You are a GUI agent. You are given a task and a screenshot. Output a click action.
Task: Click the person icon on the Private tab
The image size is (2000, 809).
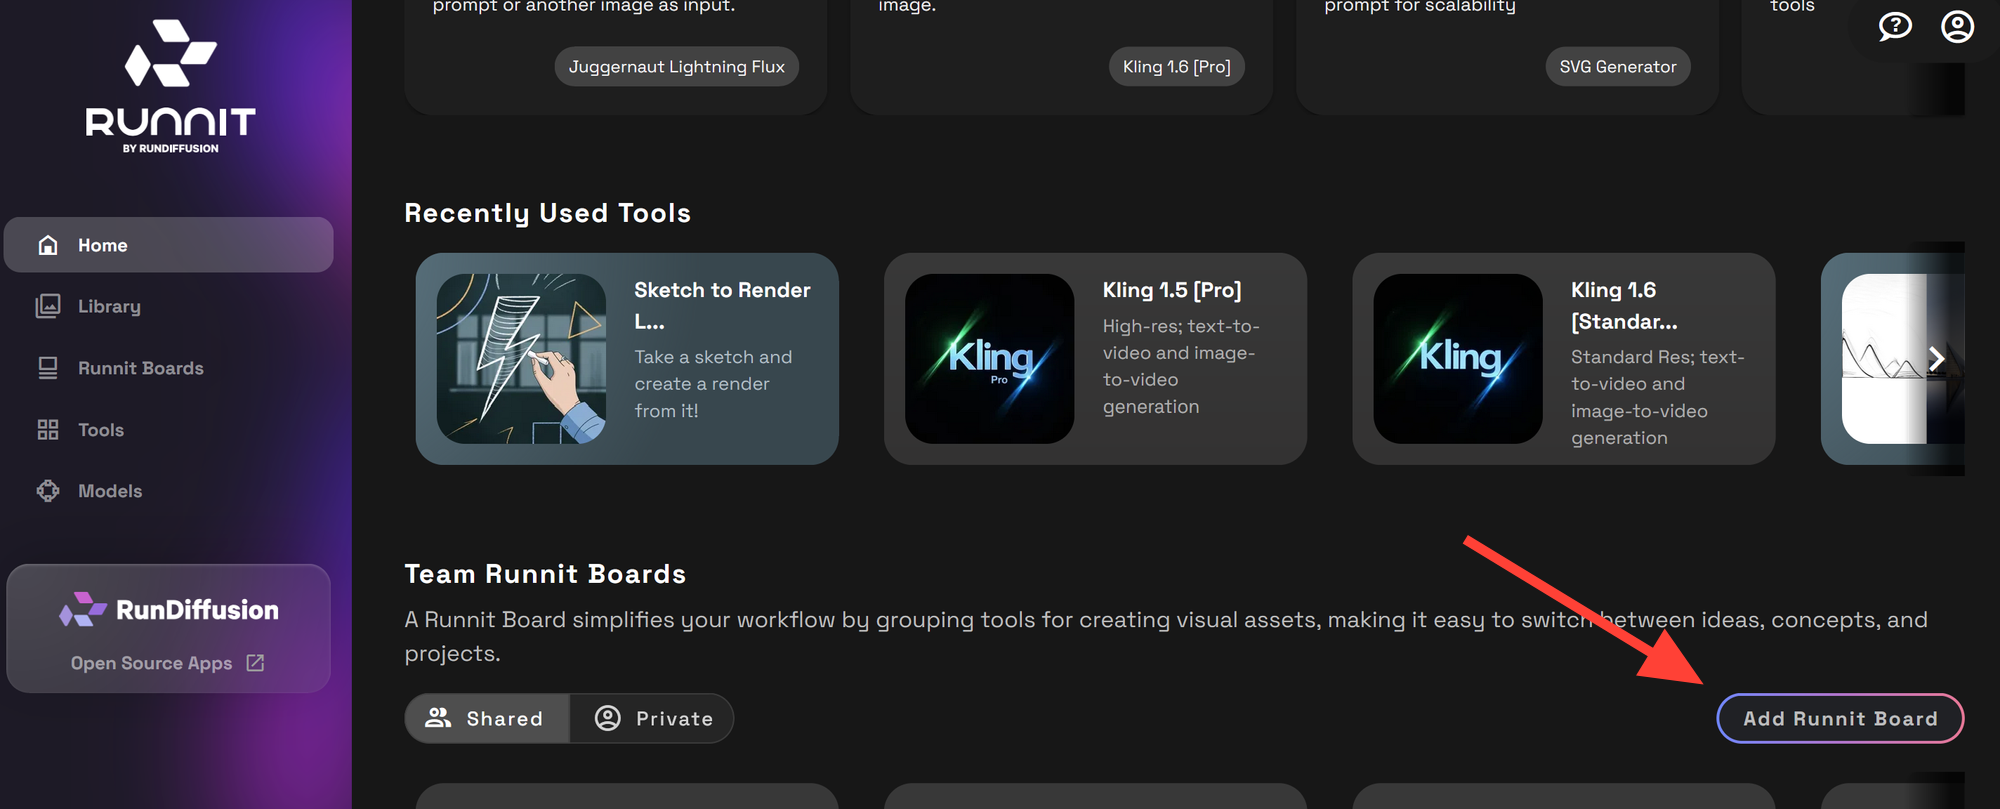coord(608,718)
